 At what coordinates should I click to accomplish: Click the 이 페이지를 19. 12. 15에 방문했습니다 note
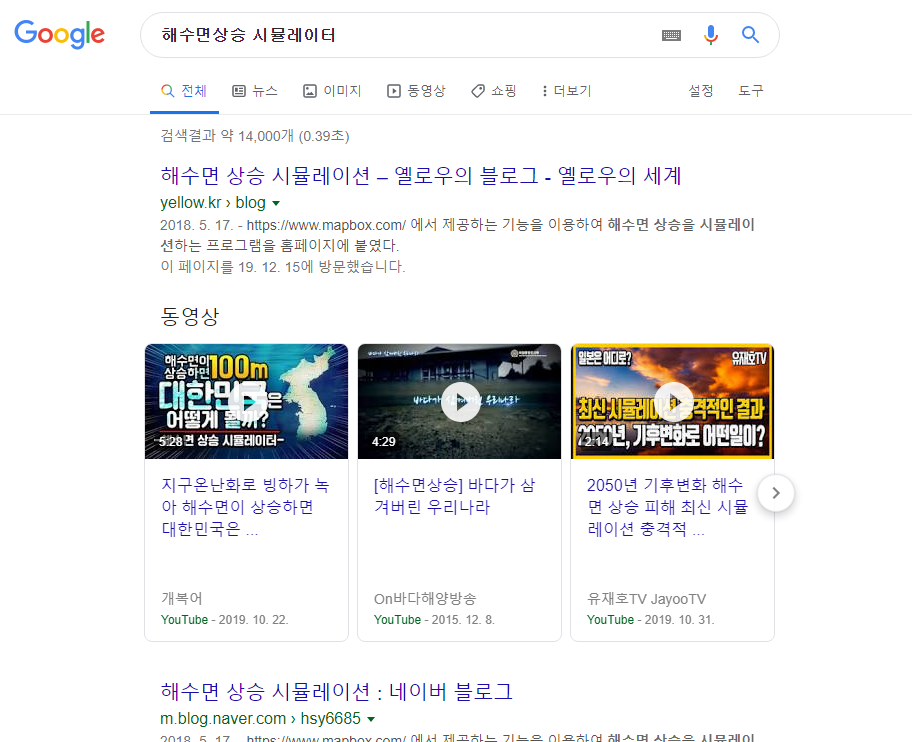pyautogui.click(x=283, y=266)
